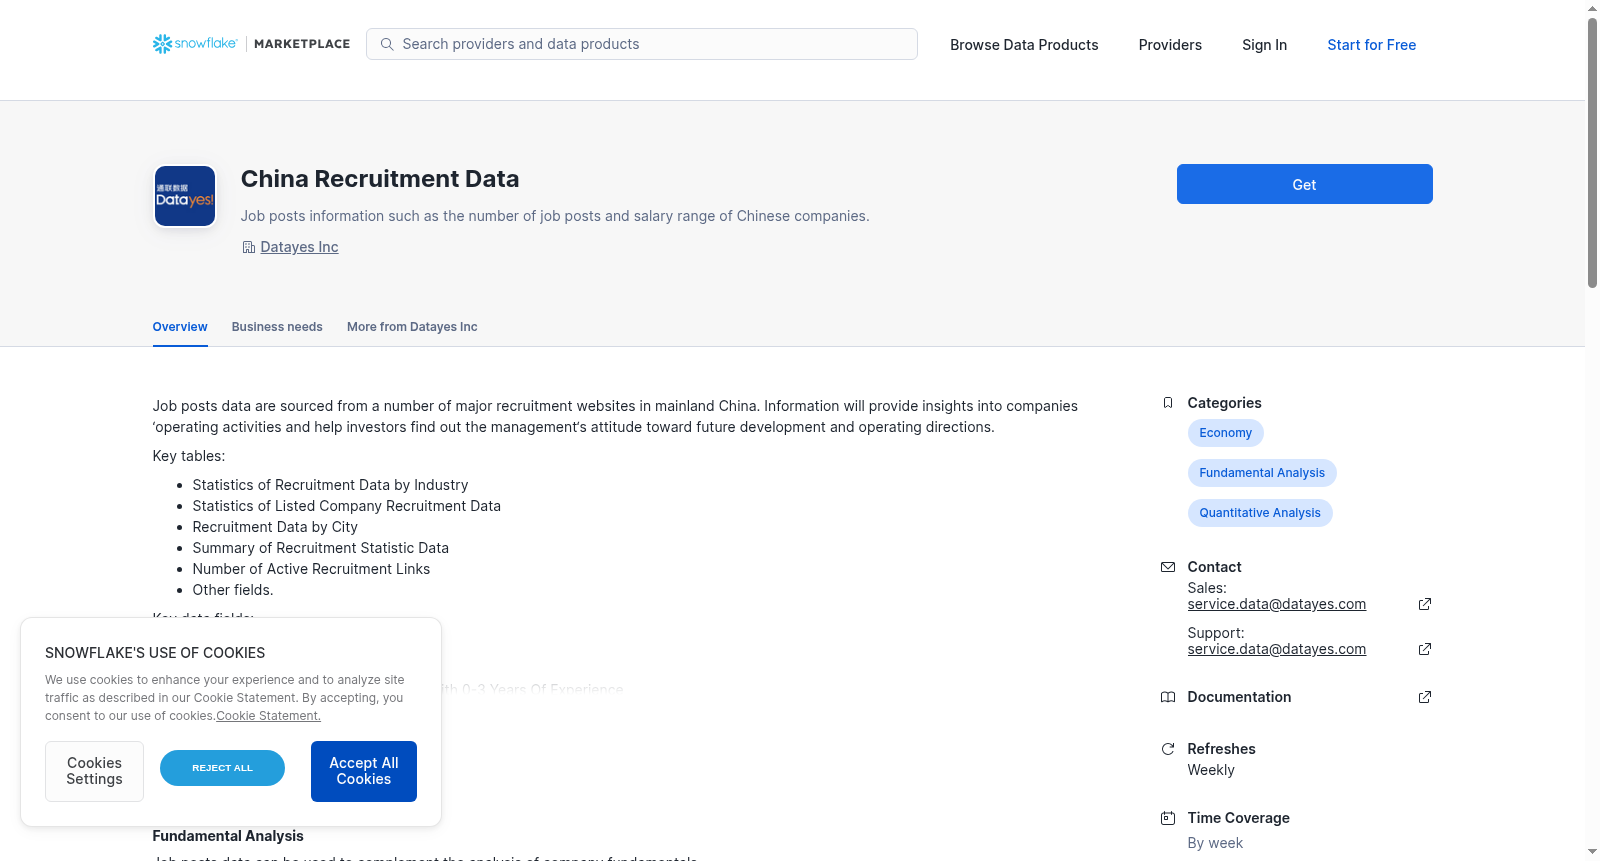Click the page vertical scrollbar thumb
The image size is (1600, 861).
click(1592, 152)
